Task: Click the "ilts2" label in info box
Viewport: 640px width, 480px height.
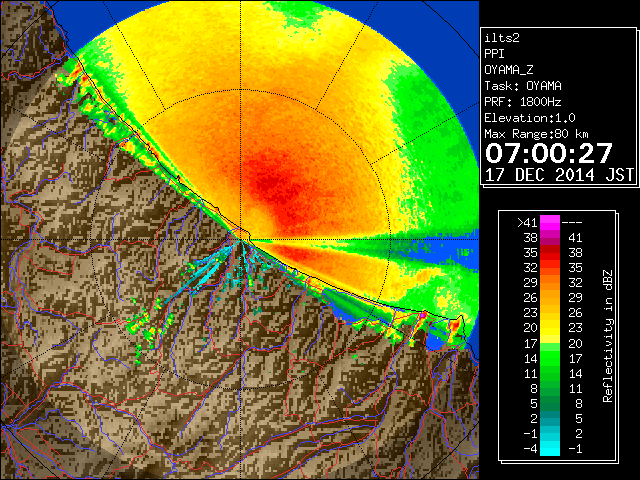Action: [x=502, y=38]
